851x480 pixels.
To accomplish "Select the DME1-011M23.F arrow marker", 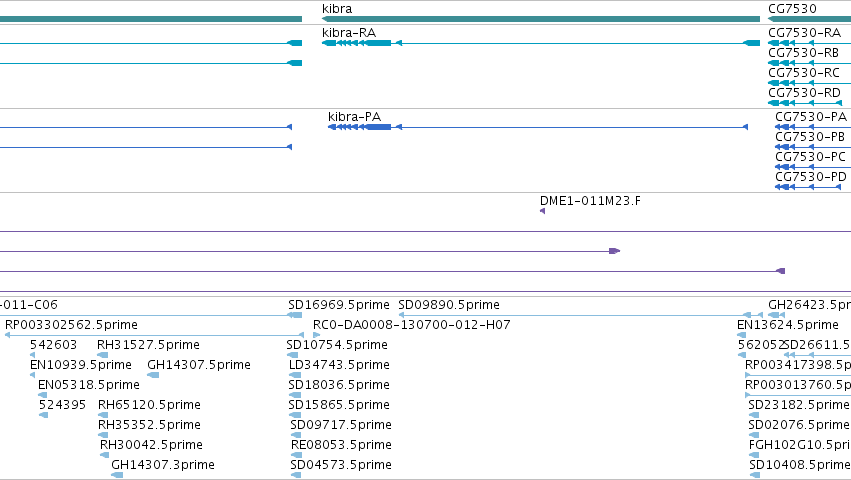I will [542, 211].
